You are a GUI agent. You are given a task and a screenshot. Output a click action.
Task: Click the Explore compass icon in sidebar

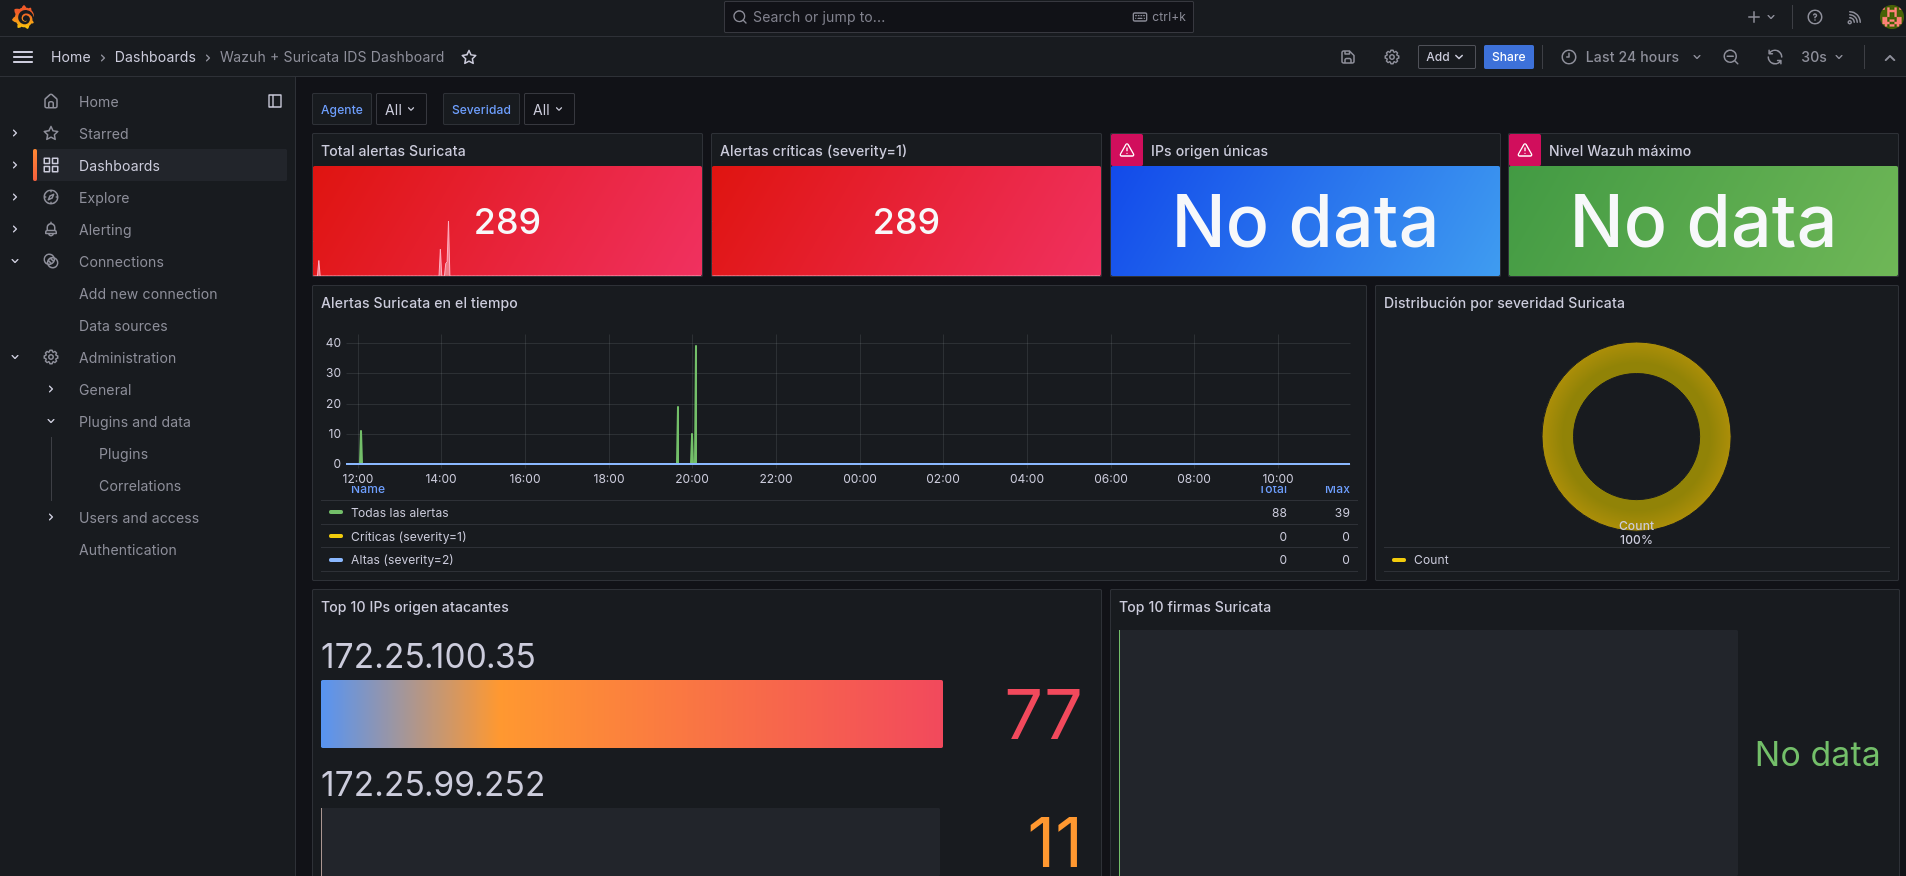click(51, 197)
